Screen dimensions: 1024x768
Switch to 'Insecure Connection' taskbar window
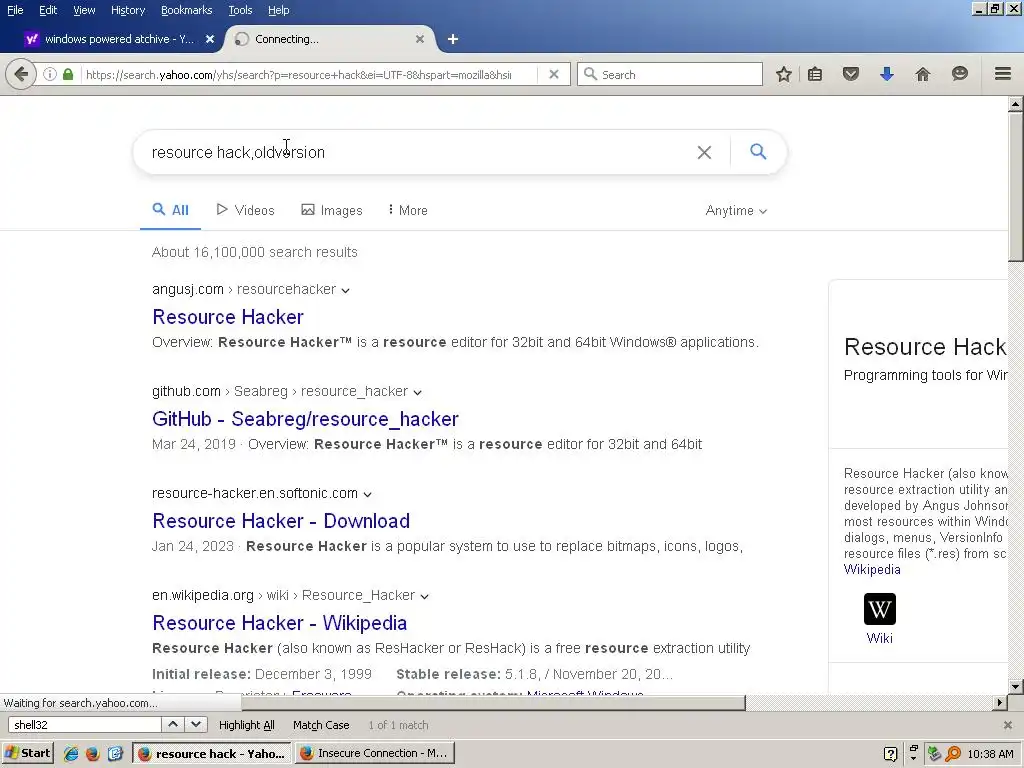tap(374, 753)
